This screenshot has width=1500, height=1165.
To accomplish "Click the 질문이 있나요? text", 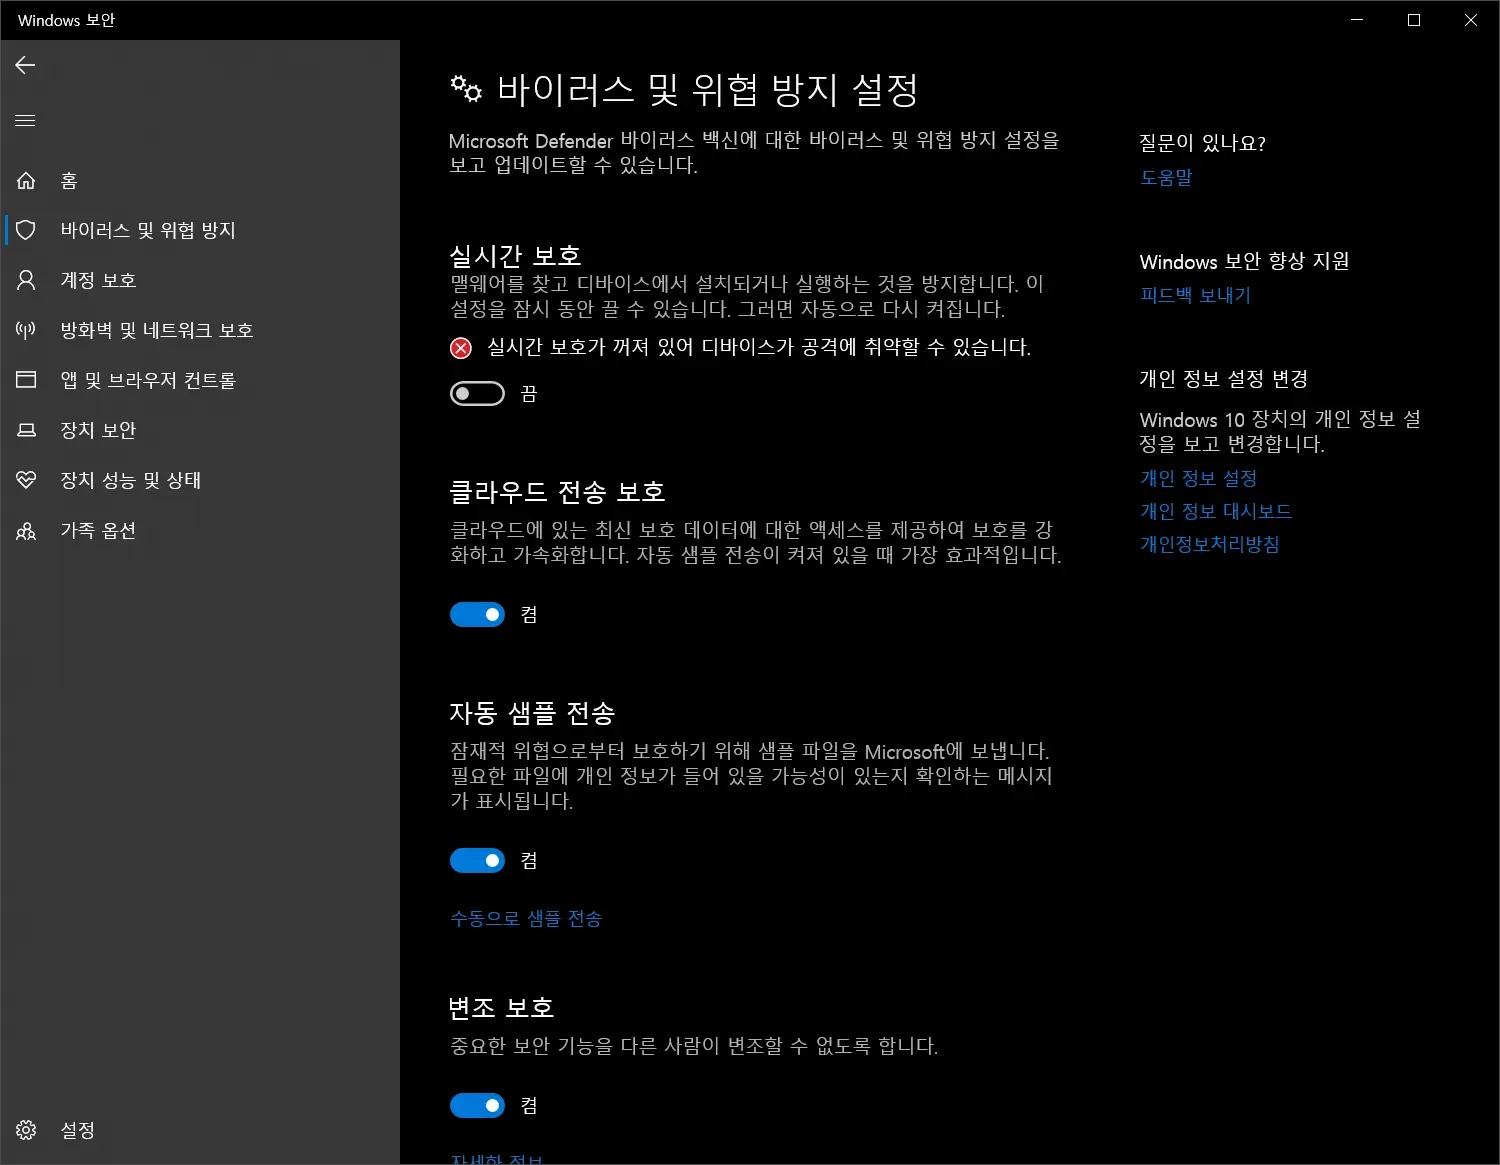I will pos(1203,143).
